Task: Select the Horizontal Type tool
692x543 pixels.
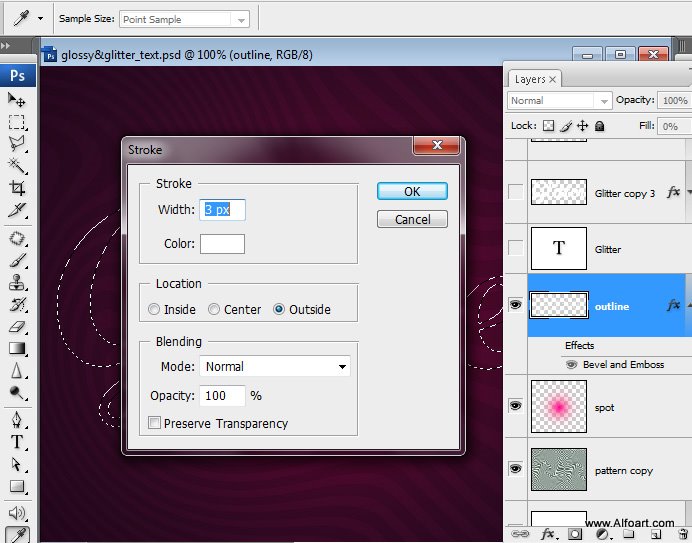Action: (x=17, y=442)
